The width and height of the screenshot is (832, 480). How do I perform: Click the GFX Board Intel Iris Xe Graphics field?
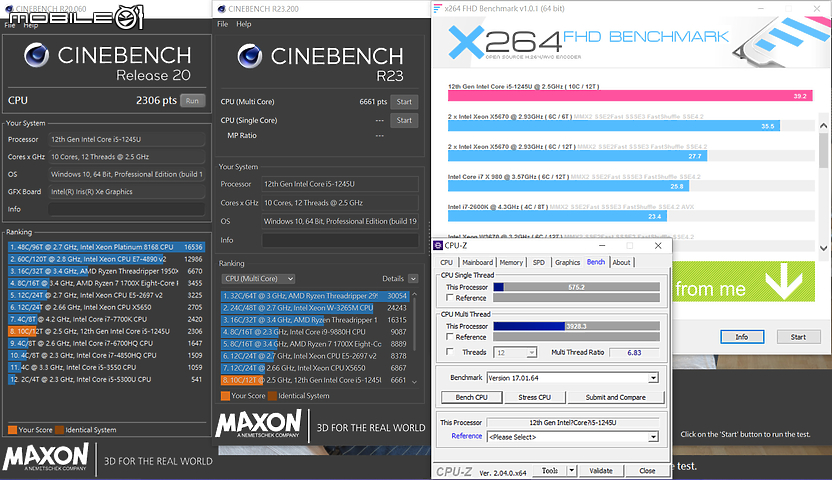click(127, 191)
